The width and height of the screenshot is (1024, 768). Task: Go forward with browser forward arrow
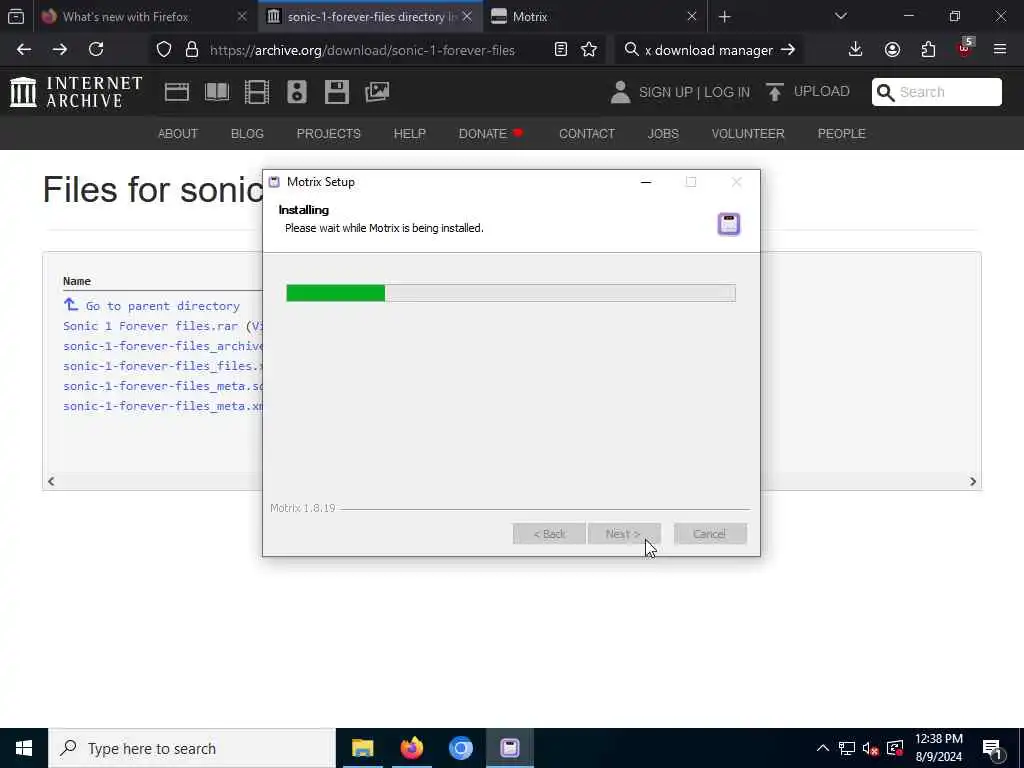59,50
